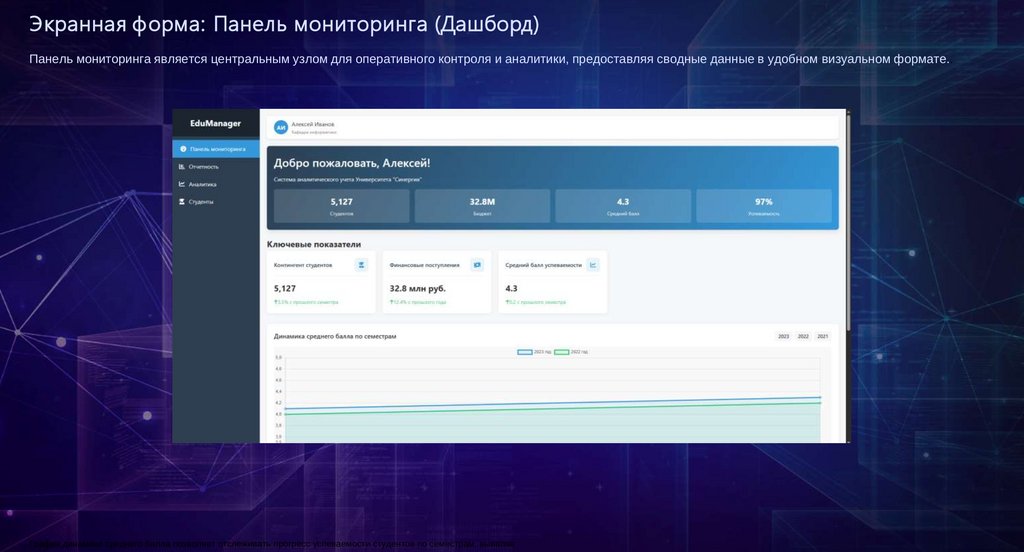Click the Контингент студентов card icon
The height and width of the screenshot is (552, 1024).
[x=361, y=265]
